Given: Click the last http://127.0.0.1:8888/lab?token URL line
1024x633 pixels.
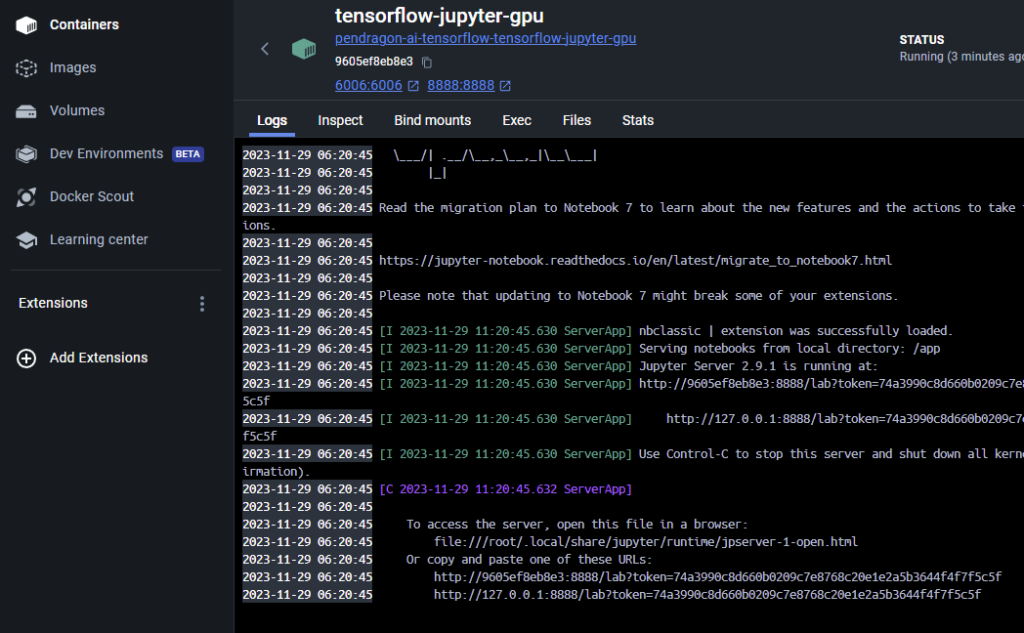Looking at the screenshot, I should pos(707,595).
